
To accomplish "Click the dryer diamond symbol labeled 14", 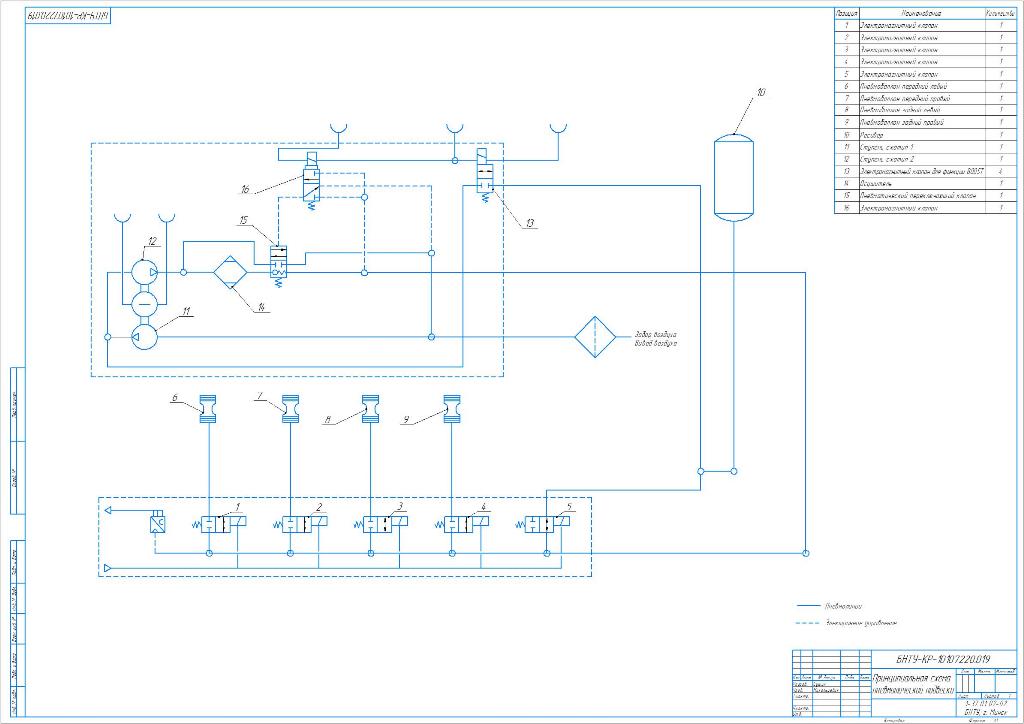I will (233, 272).
